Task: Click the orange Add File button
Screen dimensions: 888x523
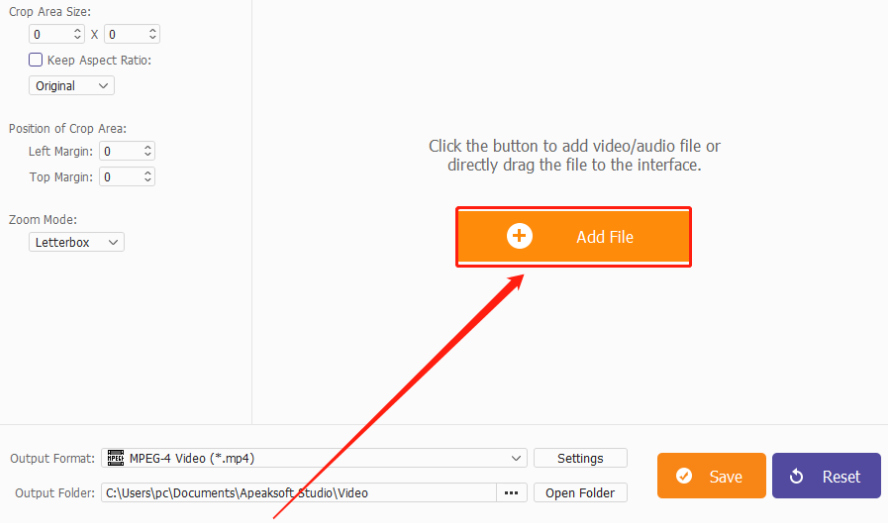Action: pyautogui.click(x=574, y=237)
